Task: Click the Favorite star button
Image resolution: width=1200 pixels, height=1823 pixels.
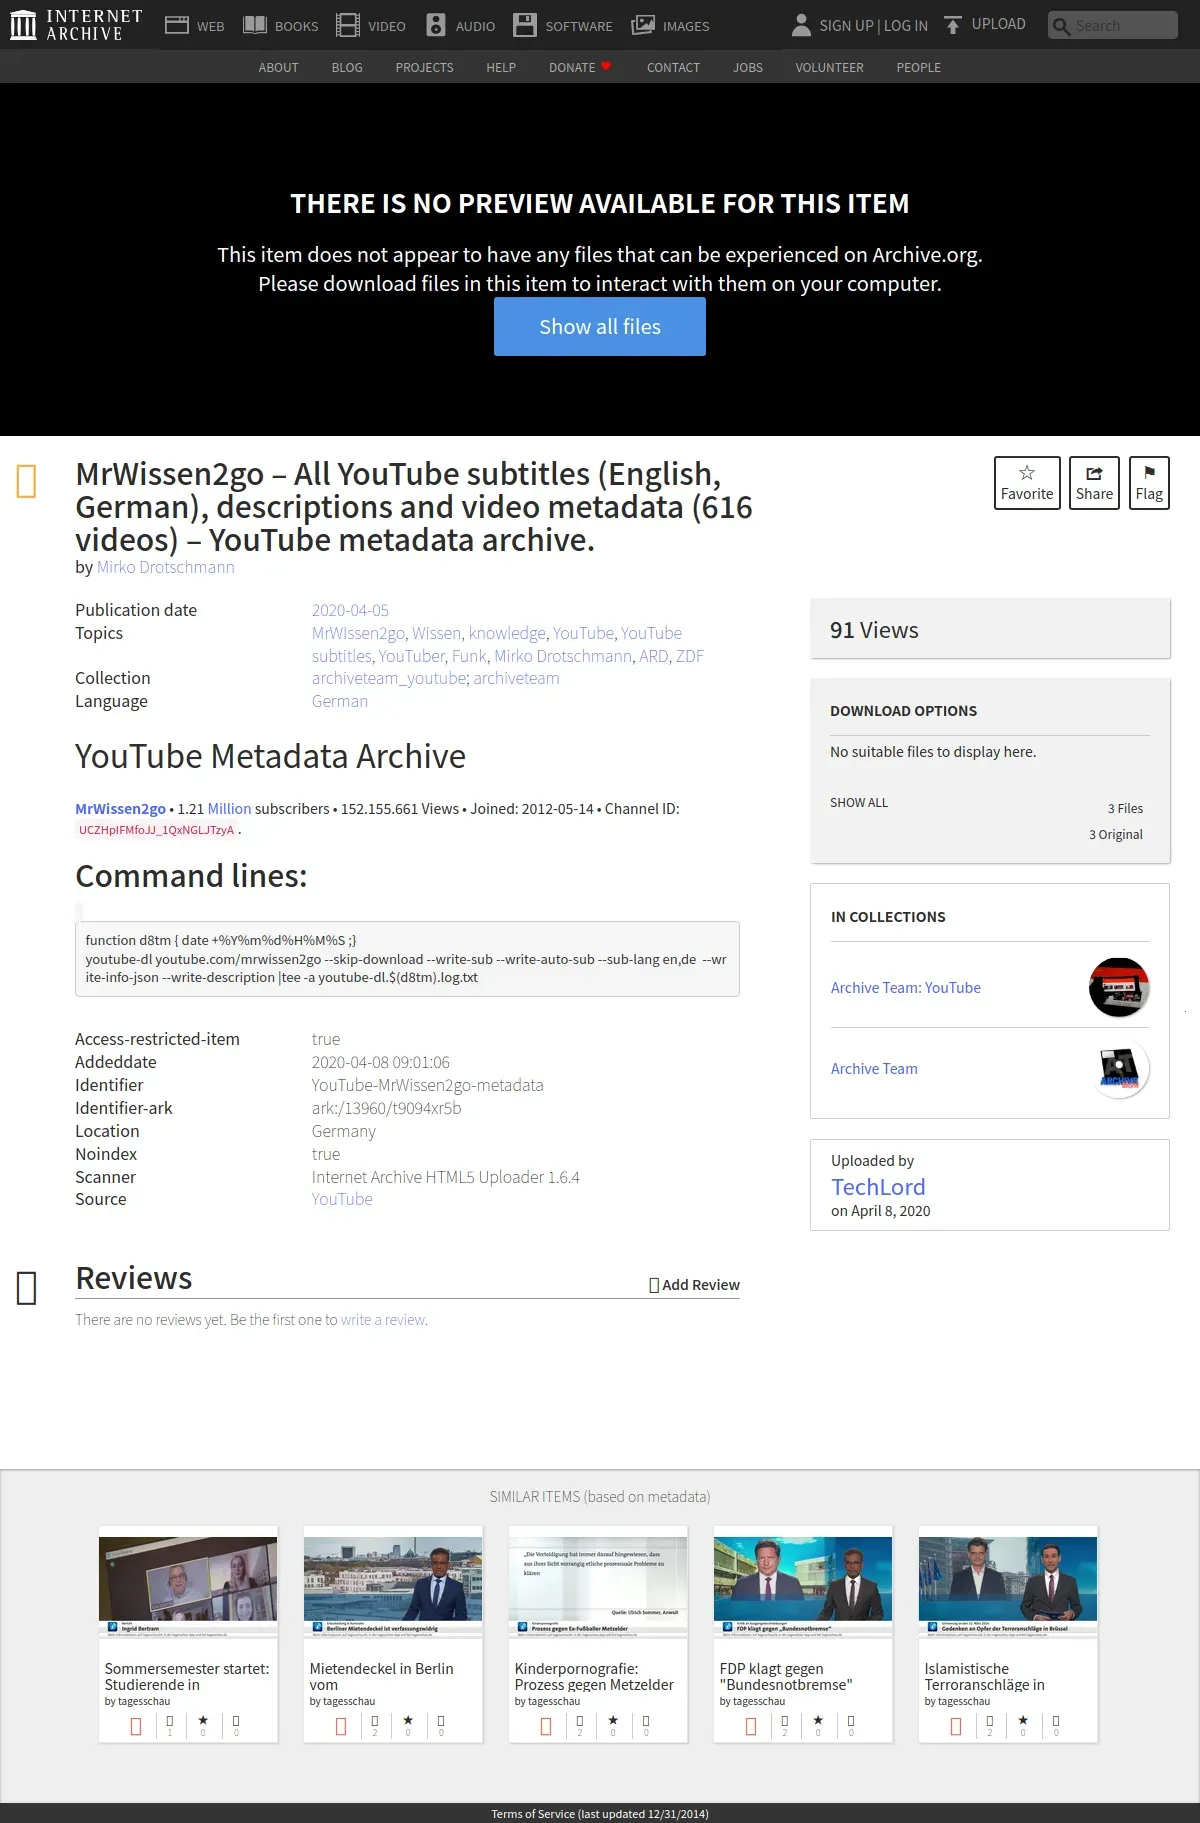Action: 1027,483
